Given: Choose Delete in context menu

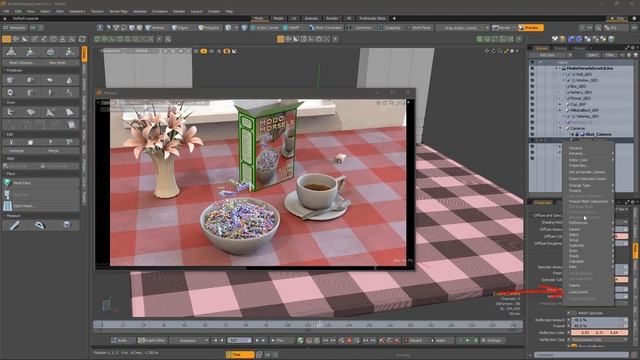Looking at the screenshot, I should (574, 285).
